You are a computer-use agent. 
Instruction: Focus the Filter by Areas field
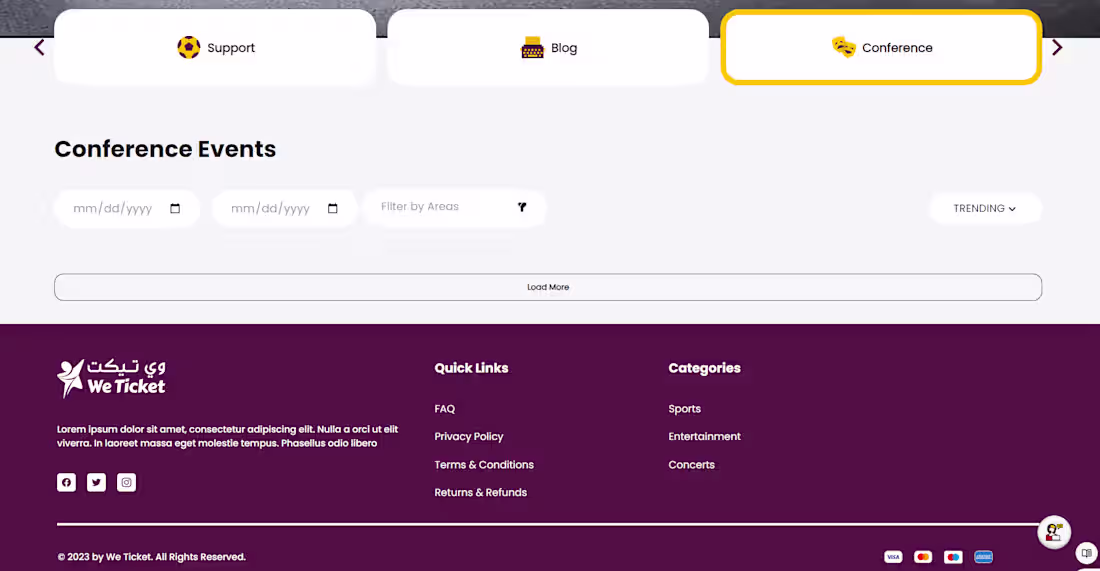click(x=454, y=208)
